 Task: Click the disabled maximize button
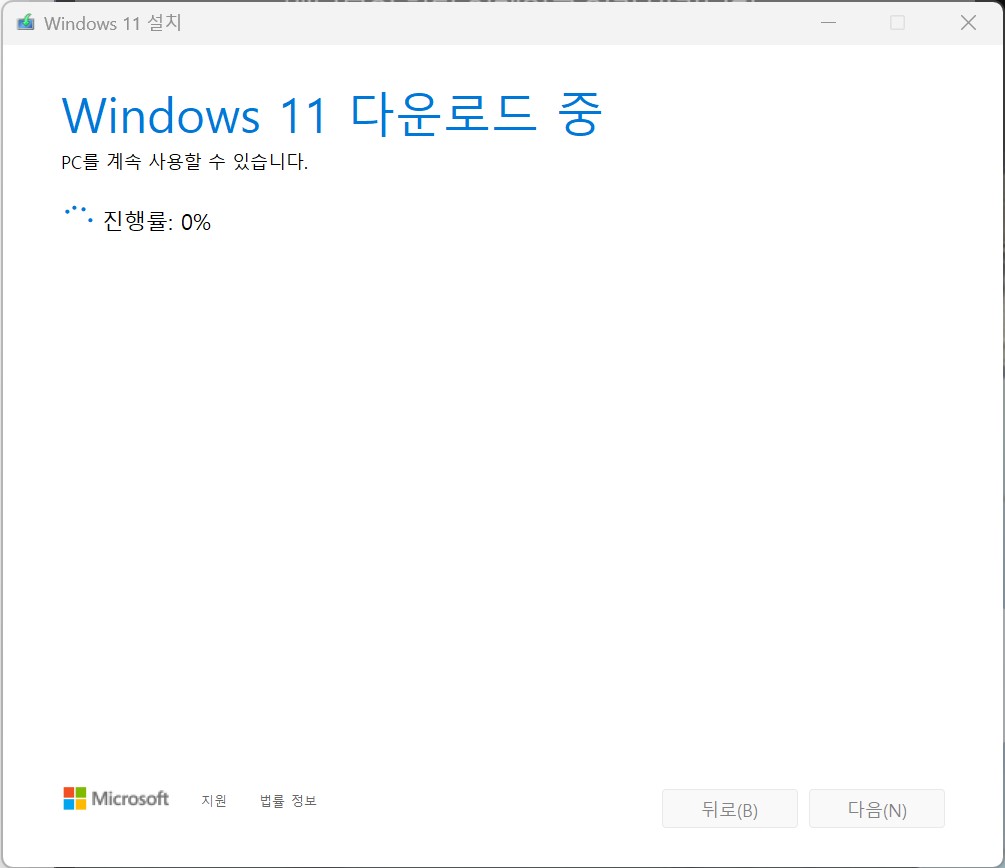click(x=897, y=23)
